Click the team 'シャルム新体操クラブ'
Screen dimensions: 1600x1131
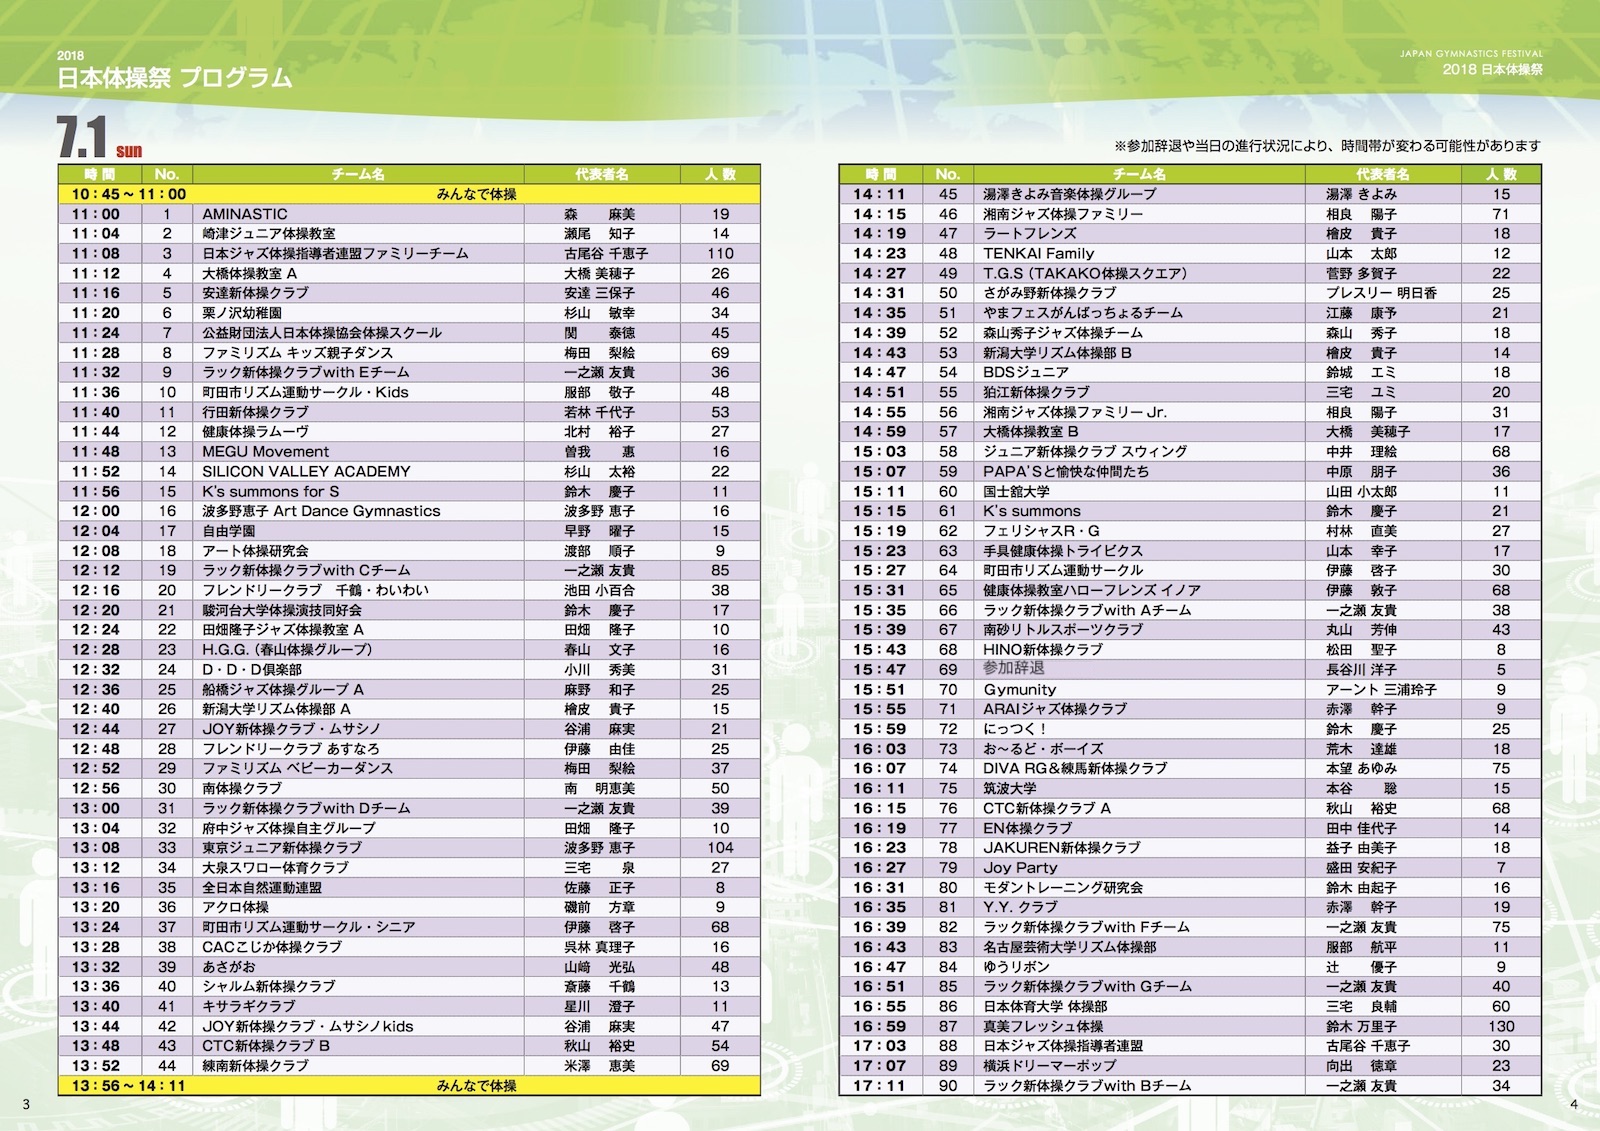pyautogui.click(x=268, y=987)
